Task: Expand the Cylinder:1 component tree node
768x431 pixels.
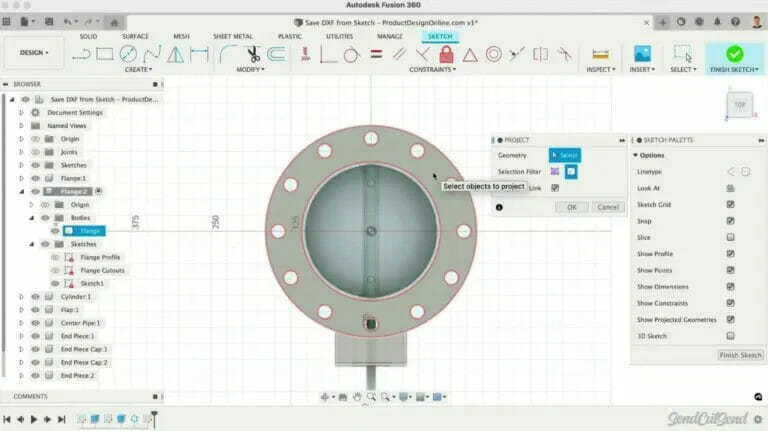Action: (21, 296)
